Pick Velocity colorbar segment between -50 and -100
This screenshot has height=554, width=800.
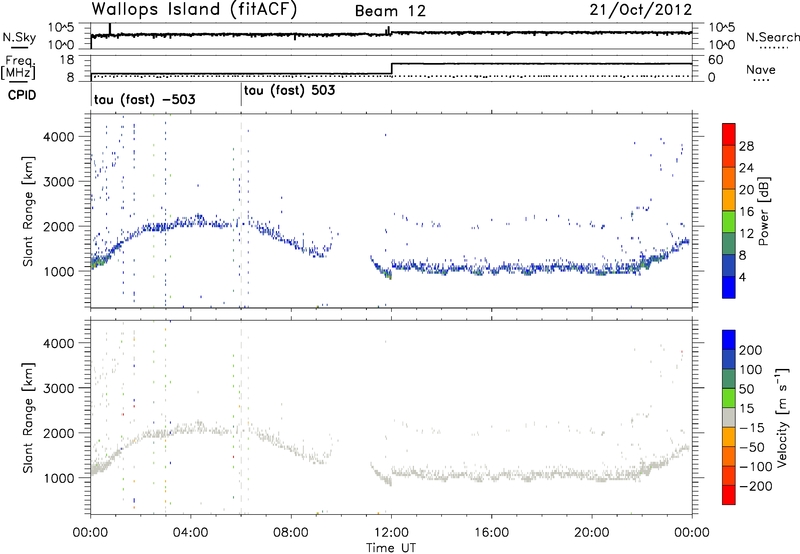(729, 456)
